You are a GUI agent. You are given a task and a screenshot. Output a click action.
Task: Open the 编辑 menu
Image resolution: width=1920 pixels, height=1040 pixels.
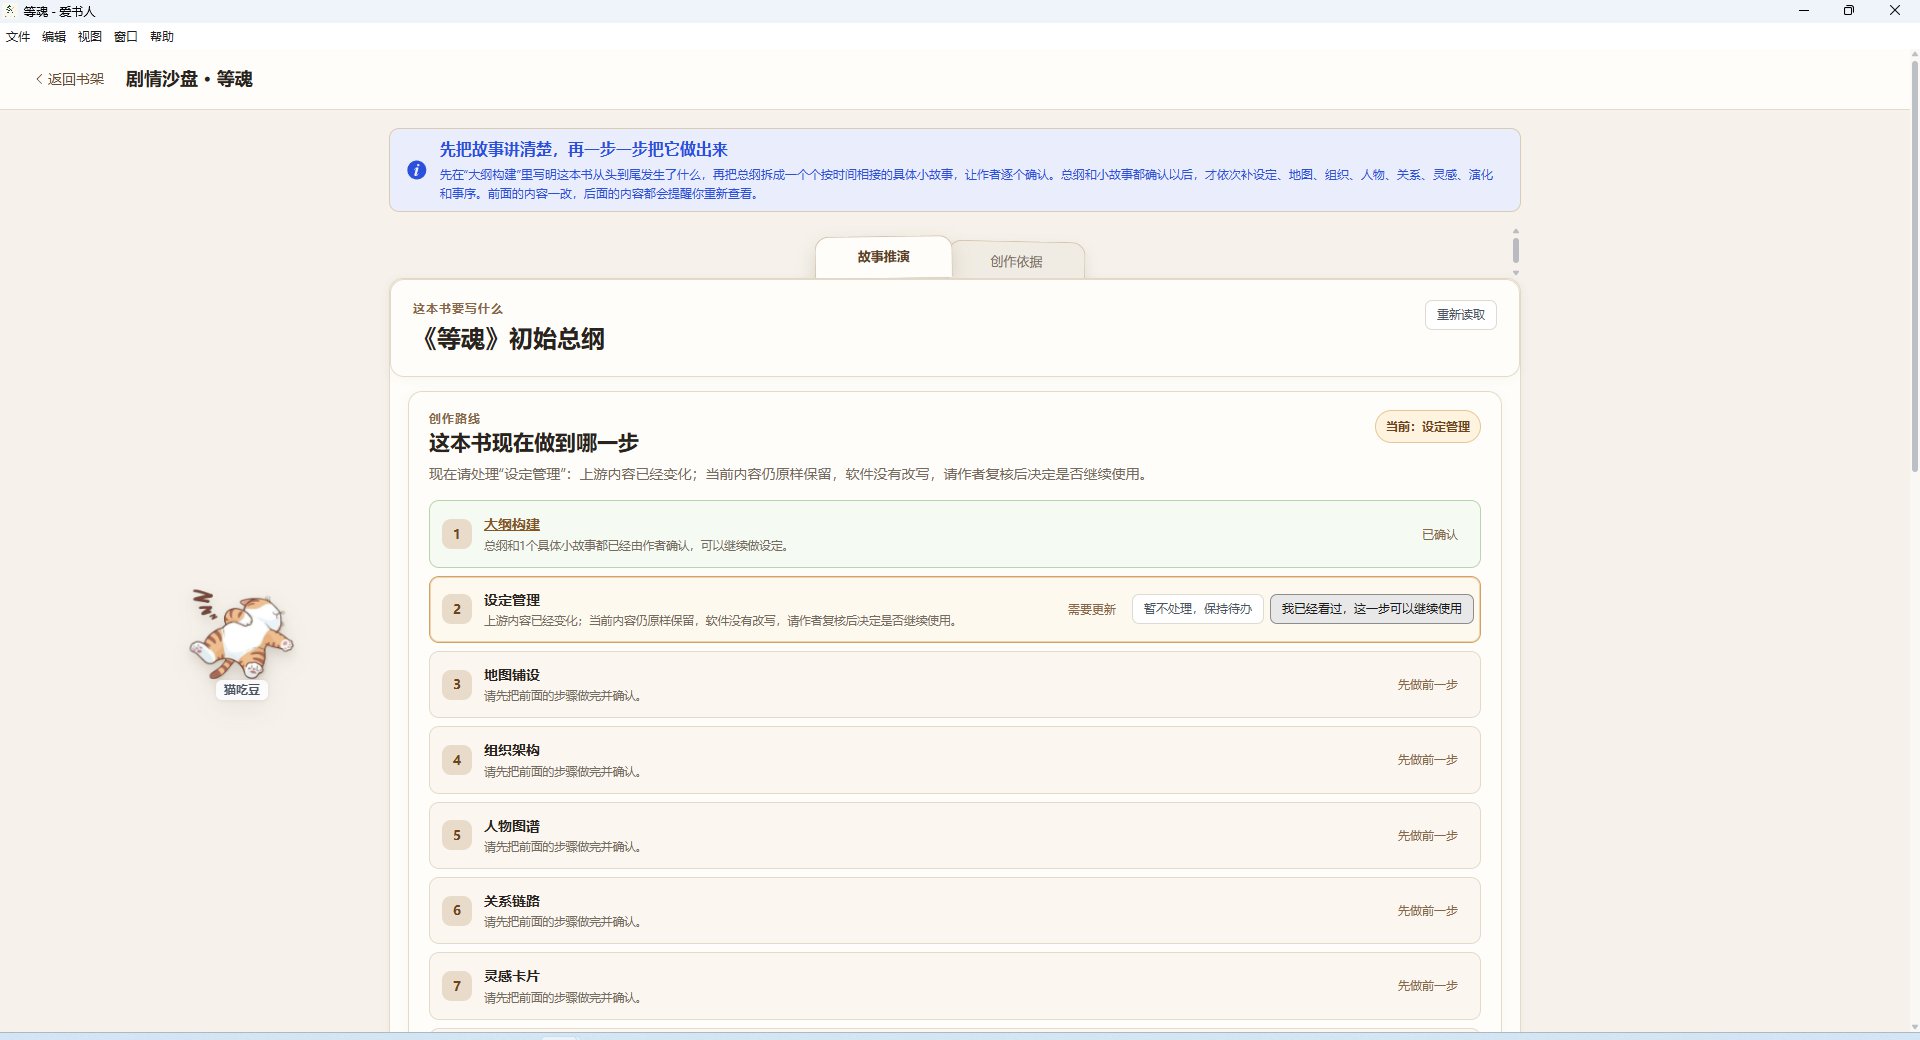[x=54, y=37]
